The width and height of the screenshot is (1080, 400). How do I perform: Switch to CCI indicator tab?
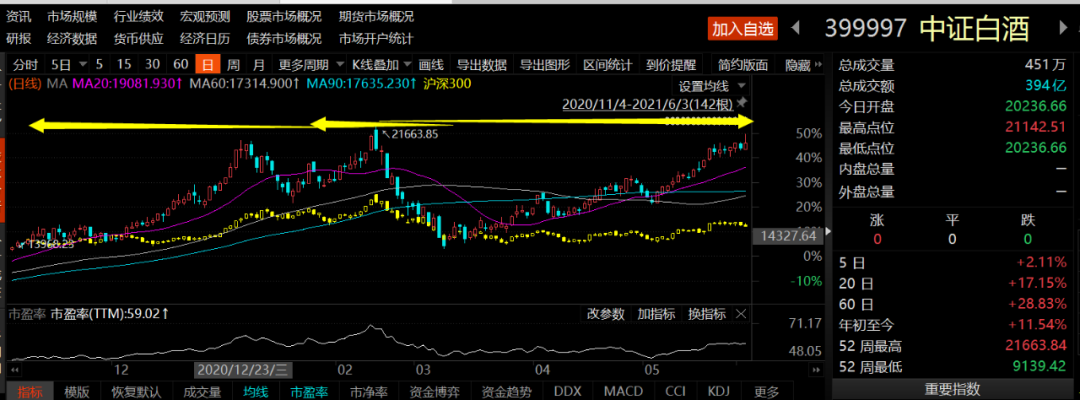tap(675, 392)
